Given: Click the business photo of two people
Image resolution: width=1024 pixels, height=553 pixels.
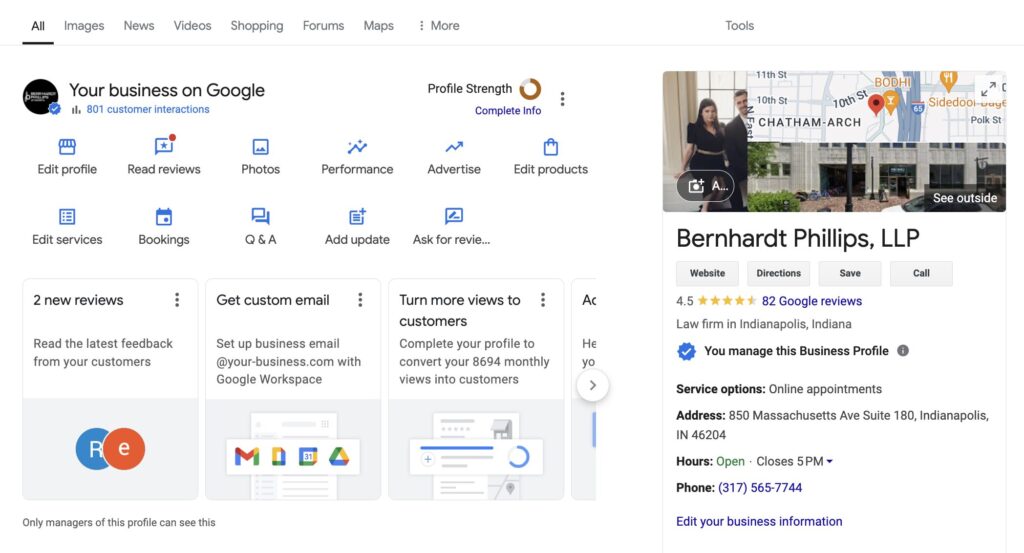Looking at the screenshot, I should tap(705, 141).
